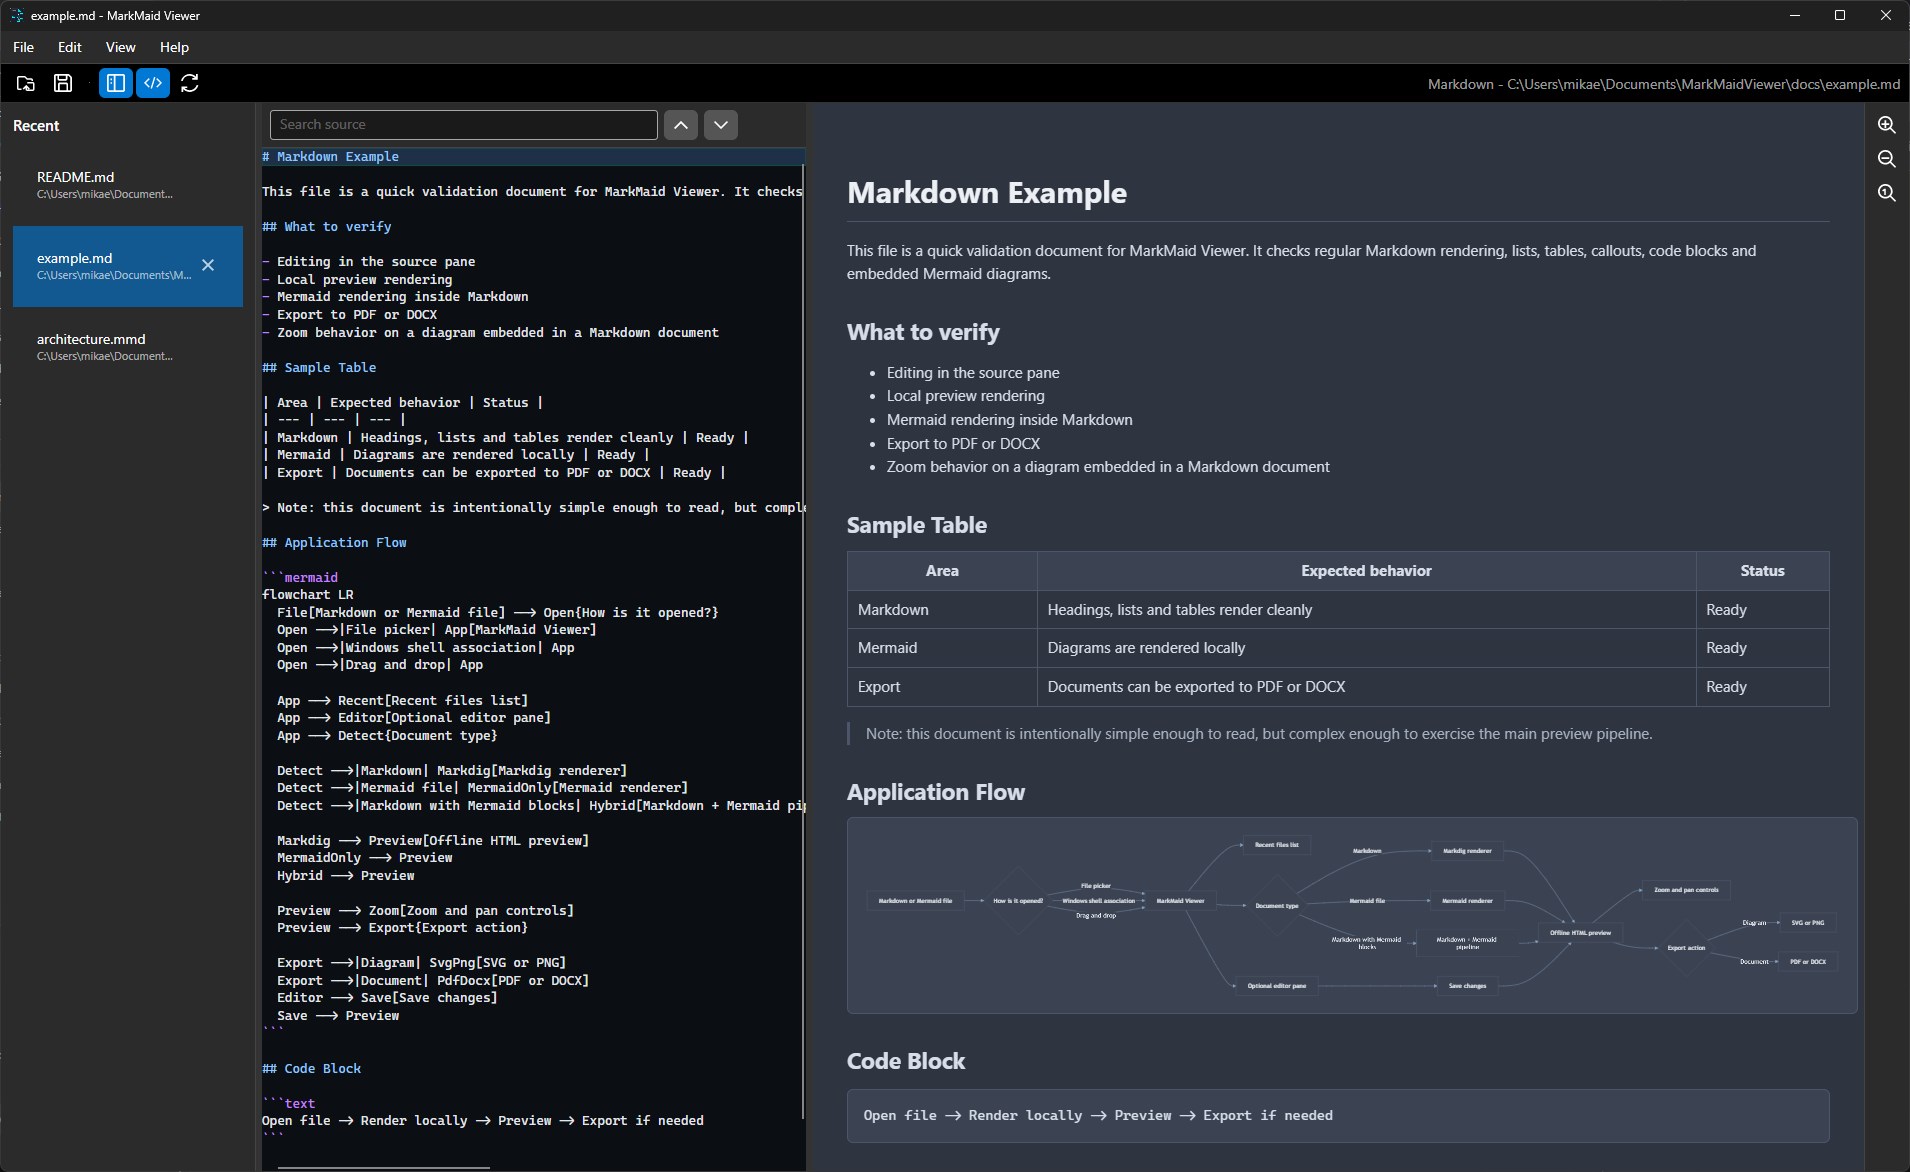Refresh the preview with the reload icon
1910x1172 pixels.
pos(190,83)
